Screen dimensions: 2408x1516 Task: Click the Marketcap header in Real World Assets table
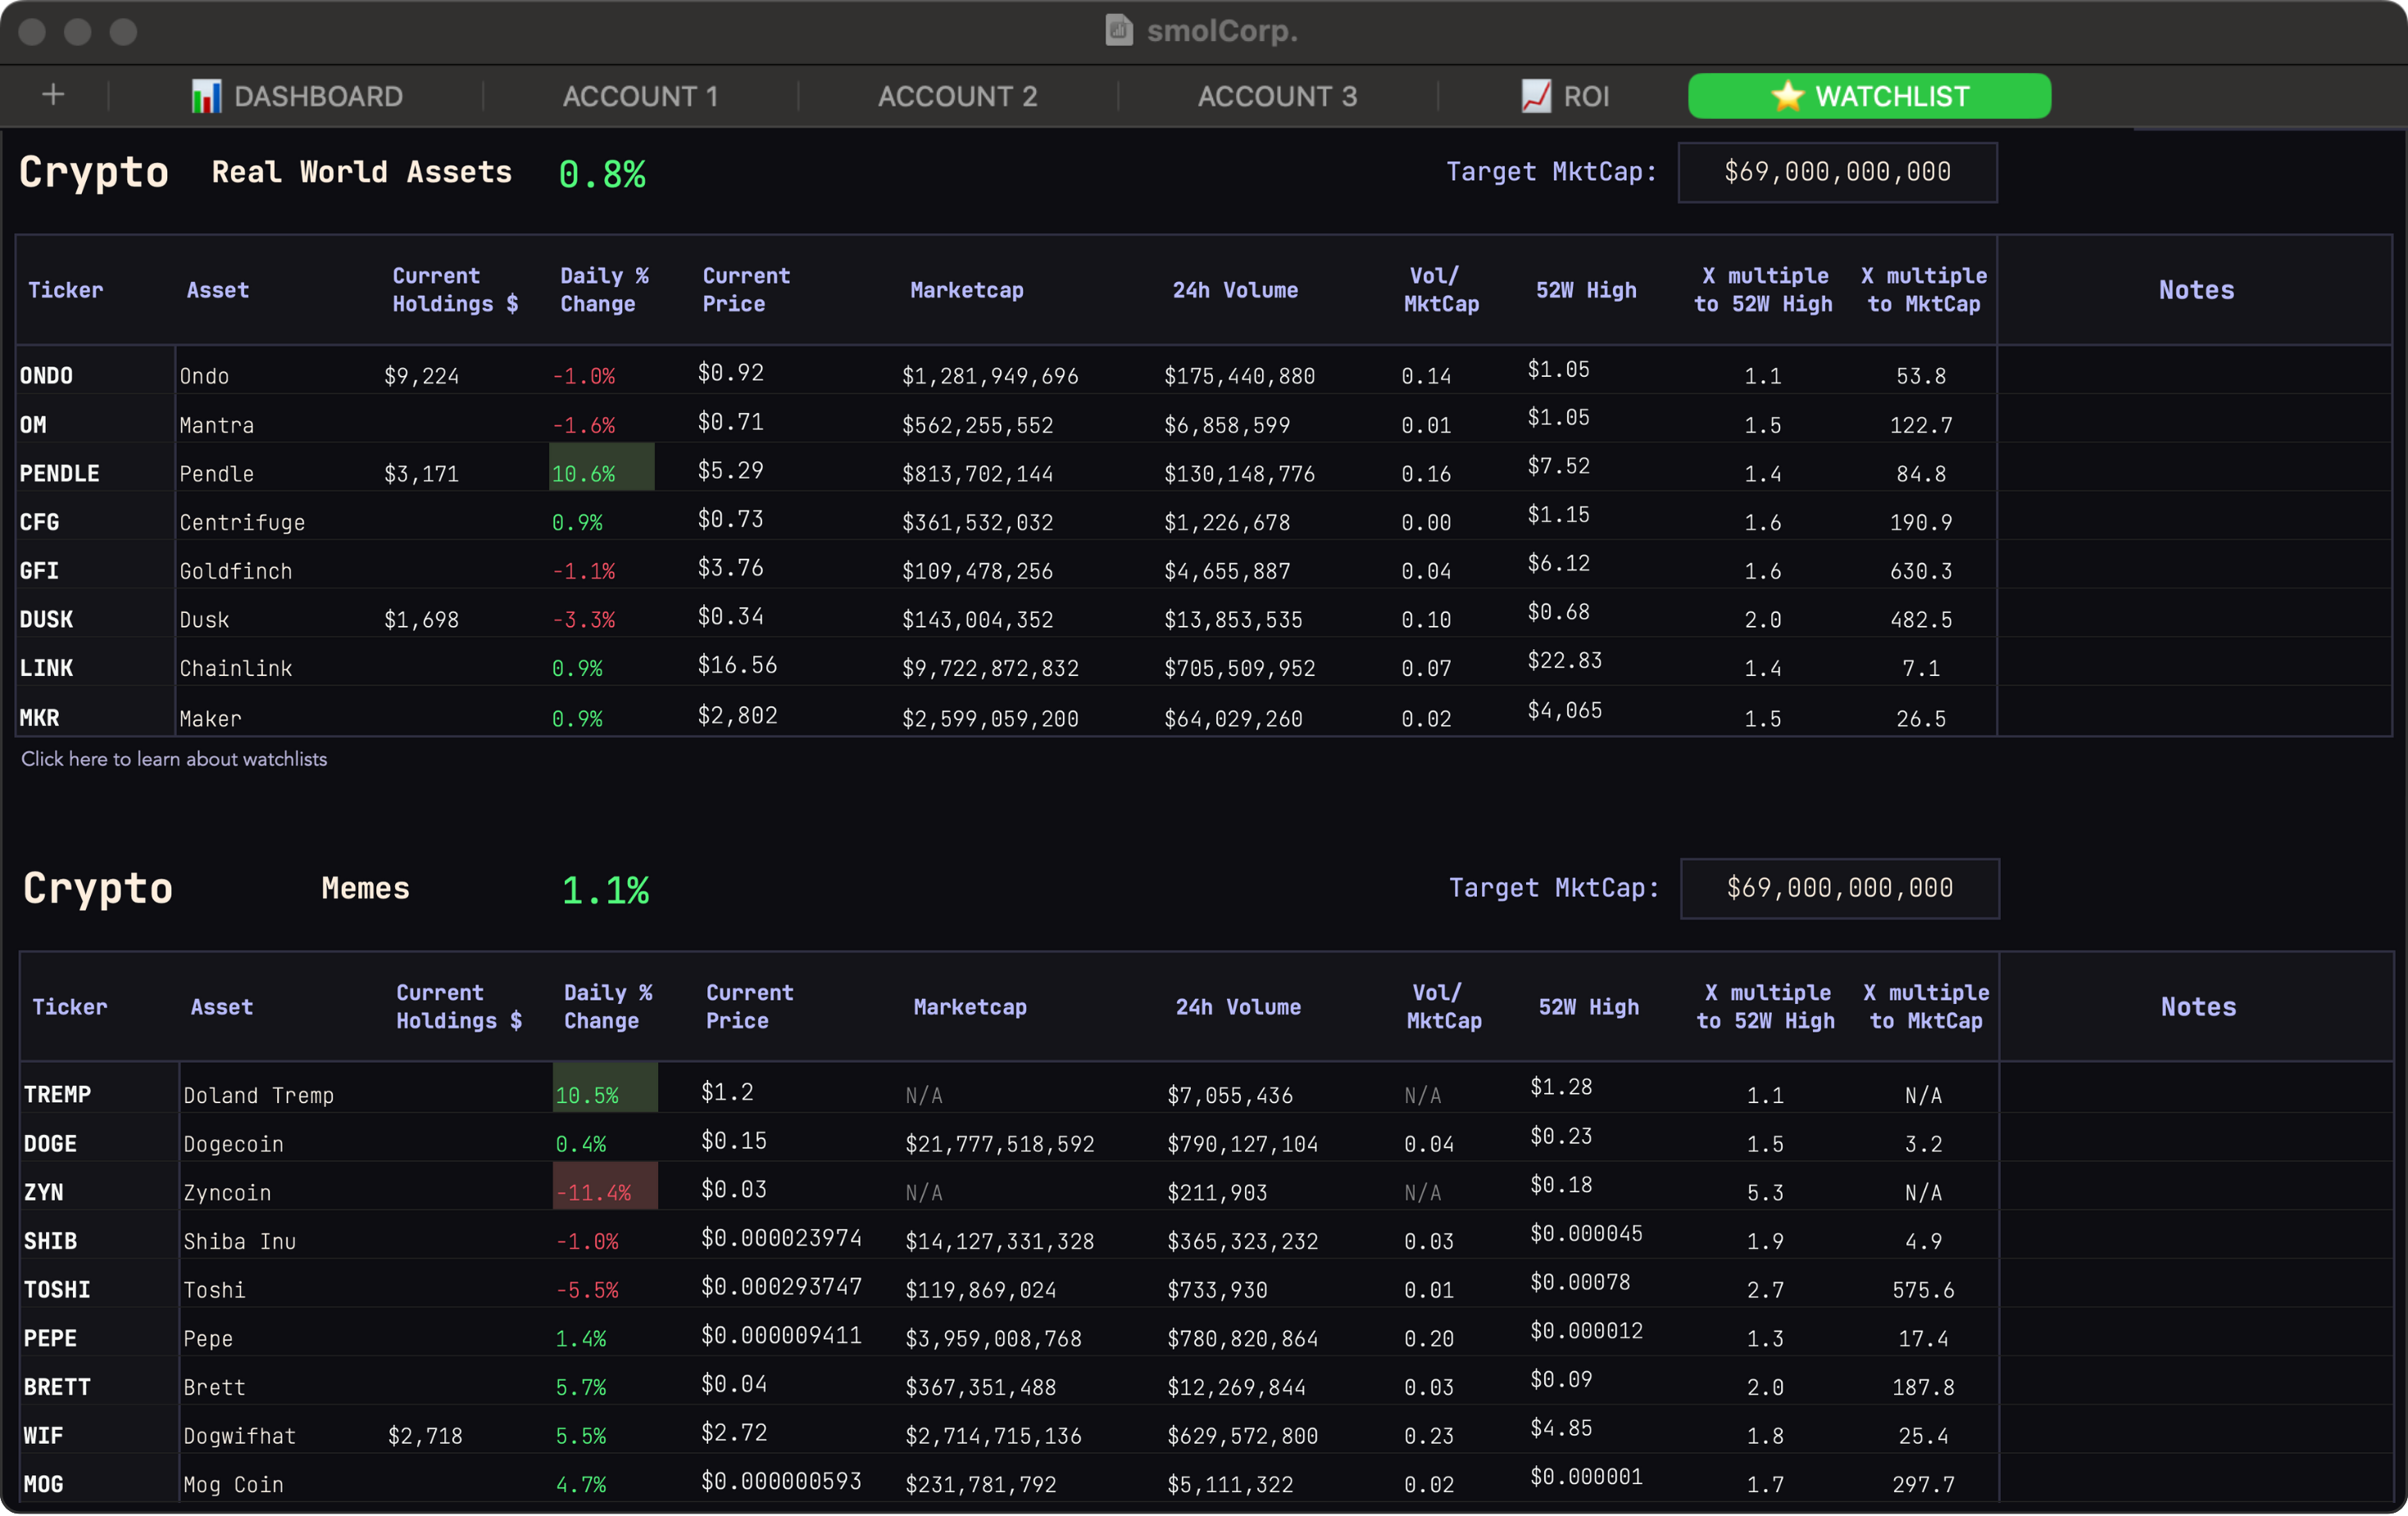[x=967, y=290]
